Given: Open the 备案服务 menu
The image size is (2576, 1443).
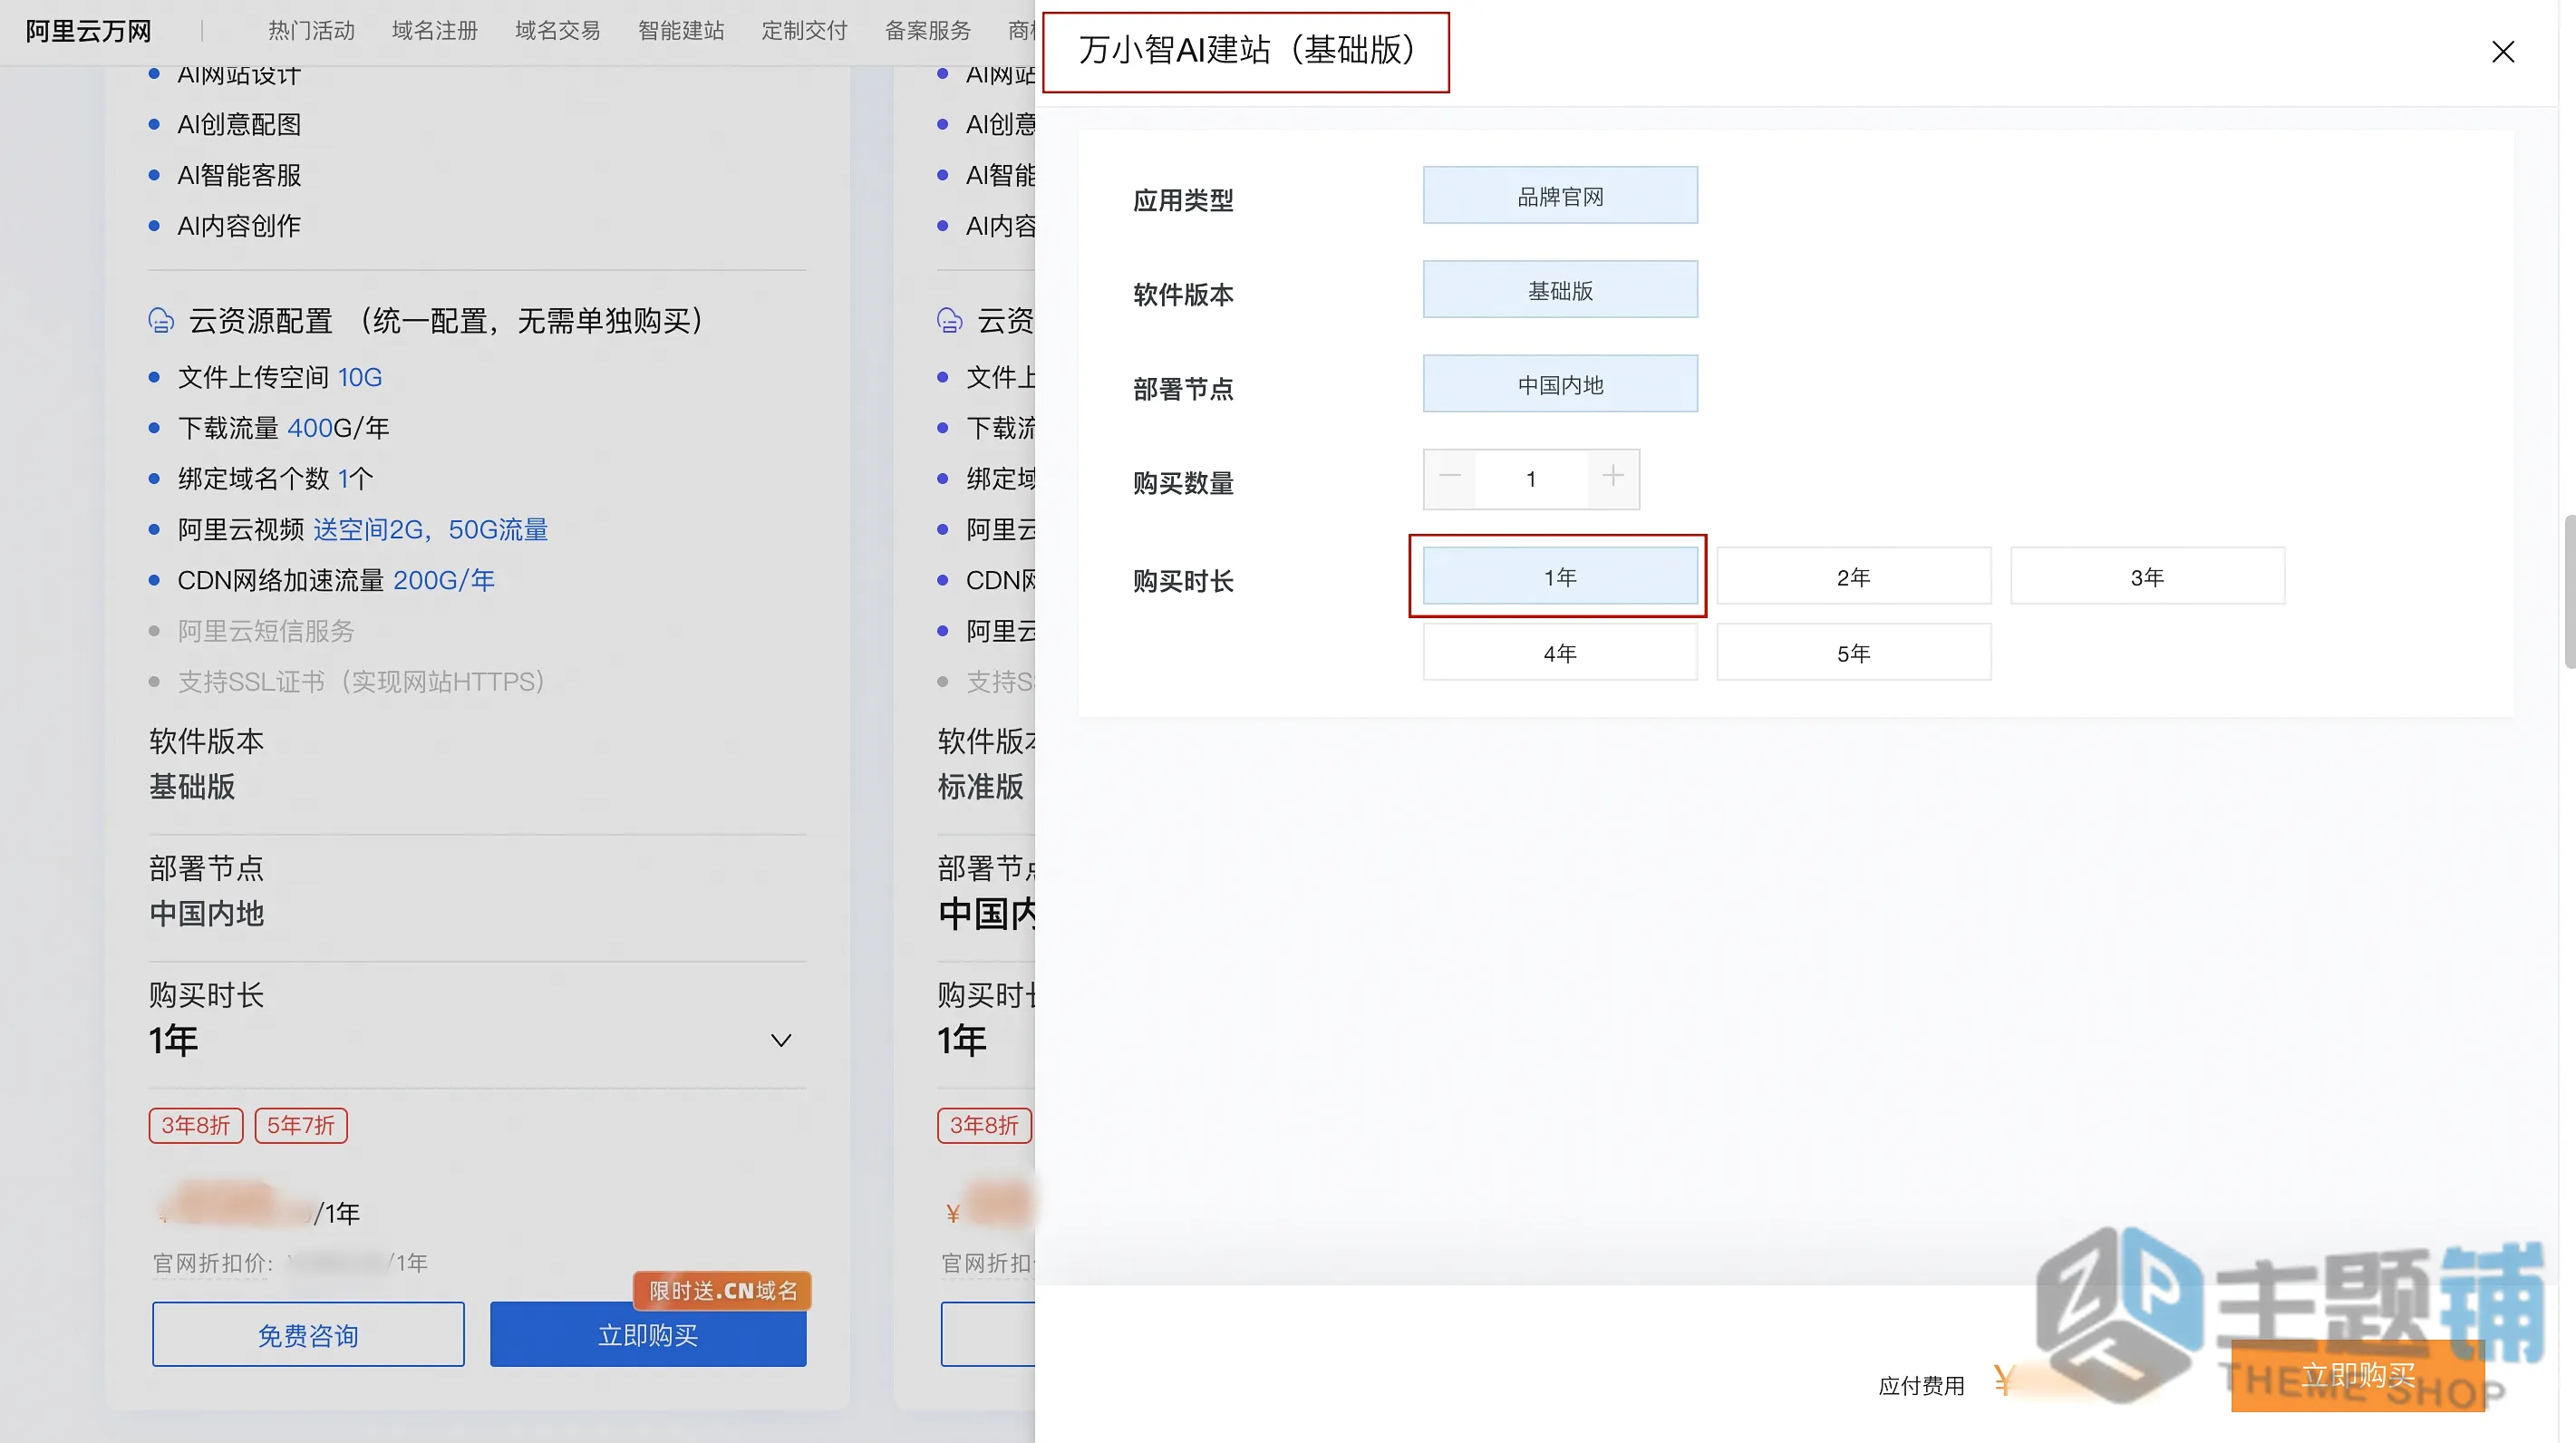Looking at the screenshot, I should click(928, 31).
